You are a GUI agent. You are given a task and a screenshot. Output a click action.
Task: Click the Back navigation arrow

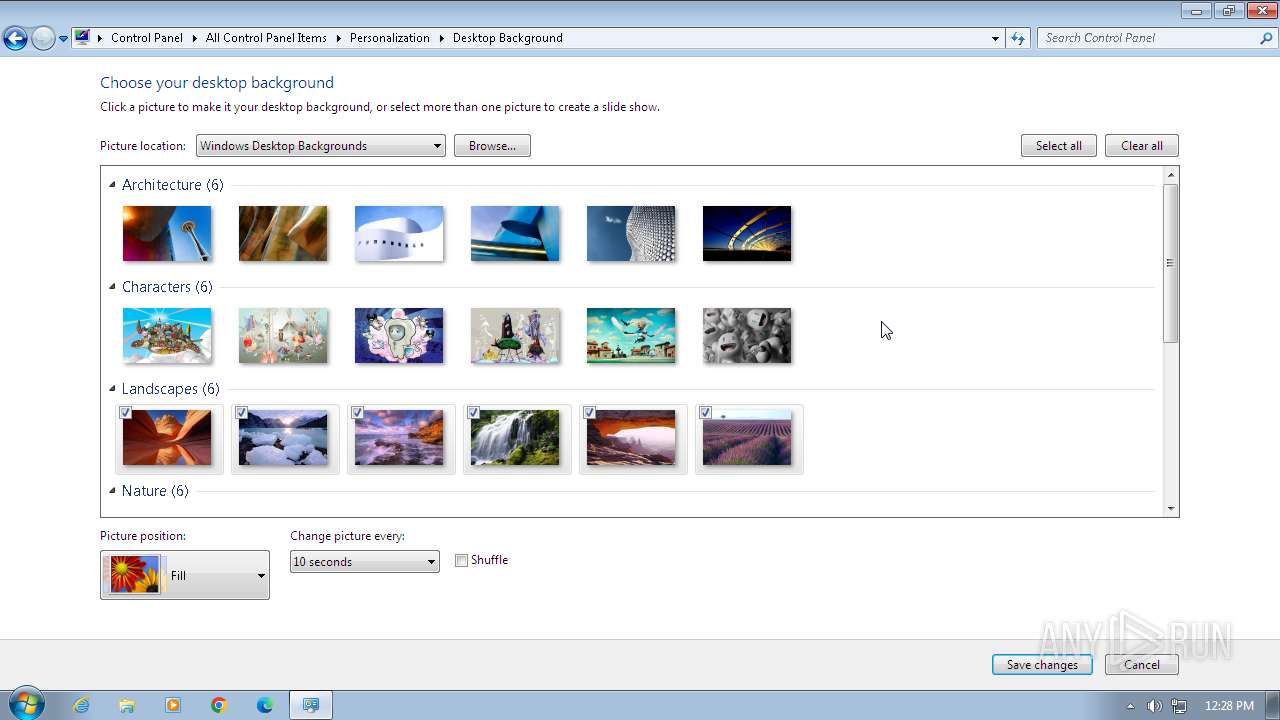click(15, 39)
